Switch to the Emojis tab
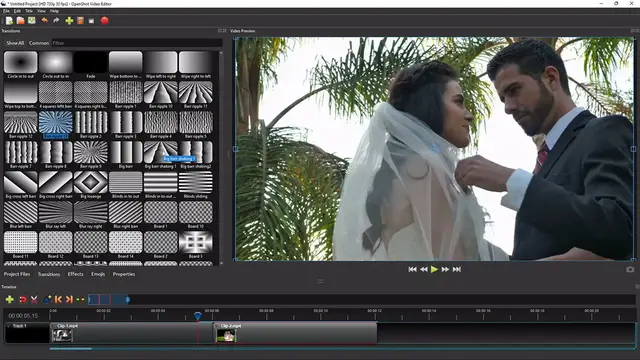 point(98,274)
